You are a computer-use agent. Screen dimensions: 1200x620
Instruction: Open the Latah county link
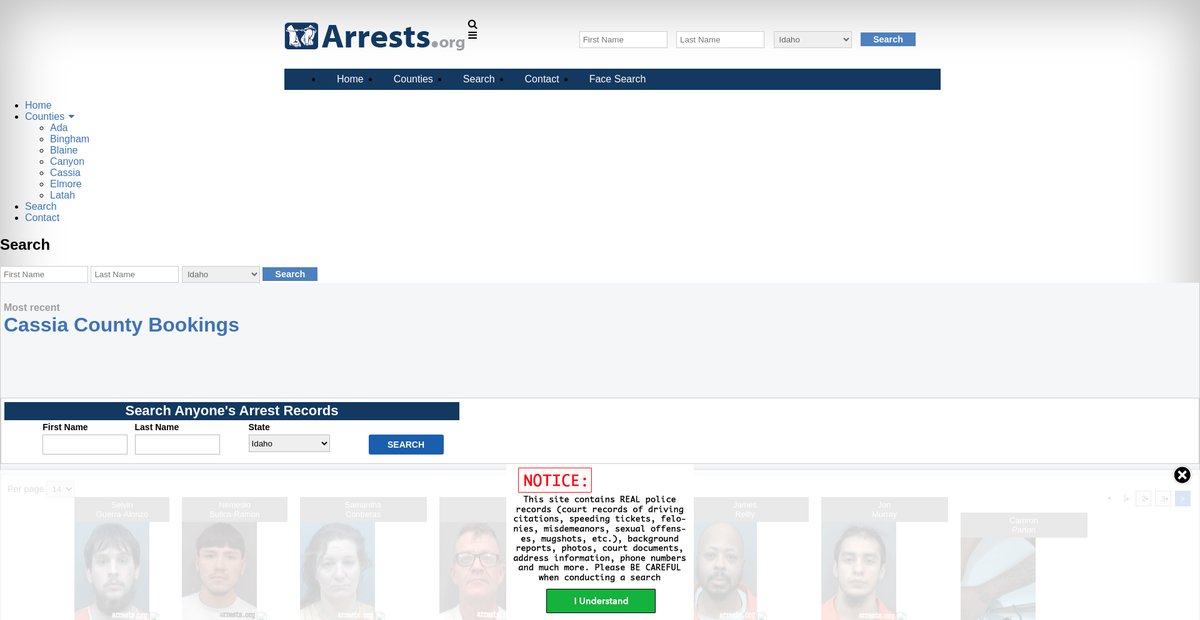(x=62, y=195)
